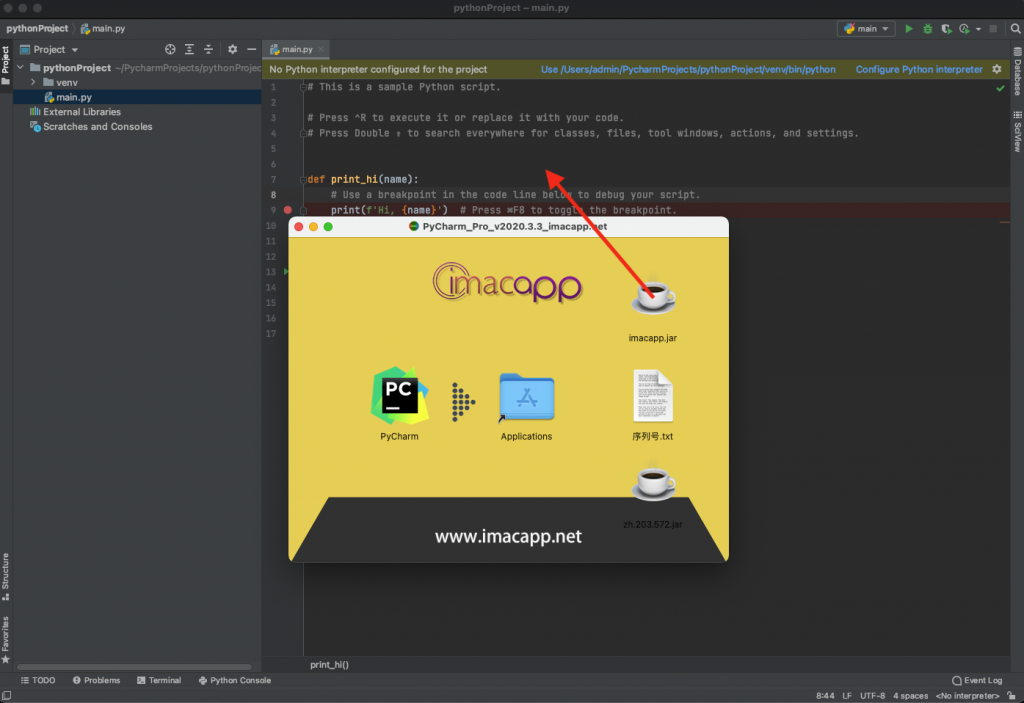Click main.py in navigation breadcrumb

coord(103,29)
